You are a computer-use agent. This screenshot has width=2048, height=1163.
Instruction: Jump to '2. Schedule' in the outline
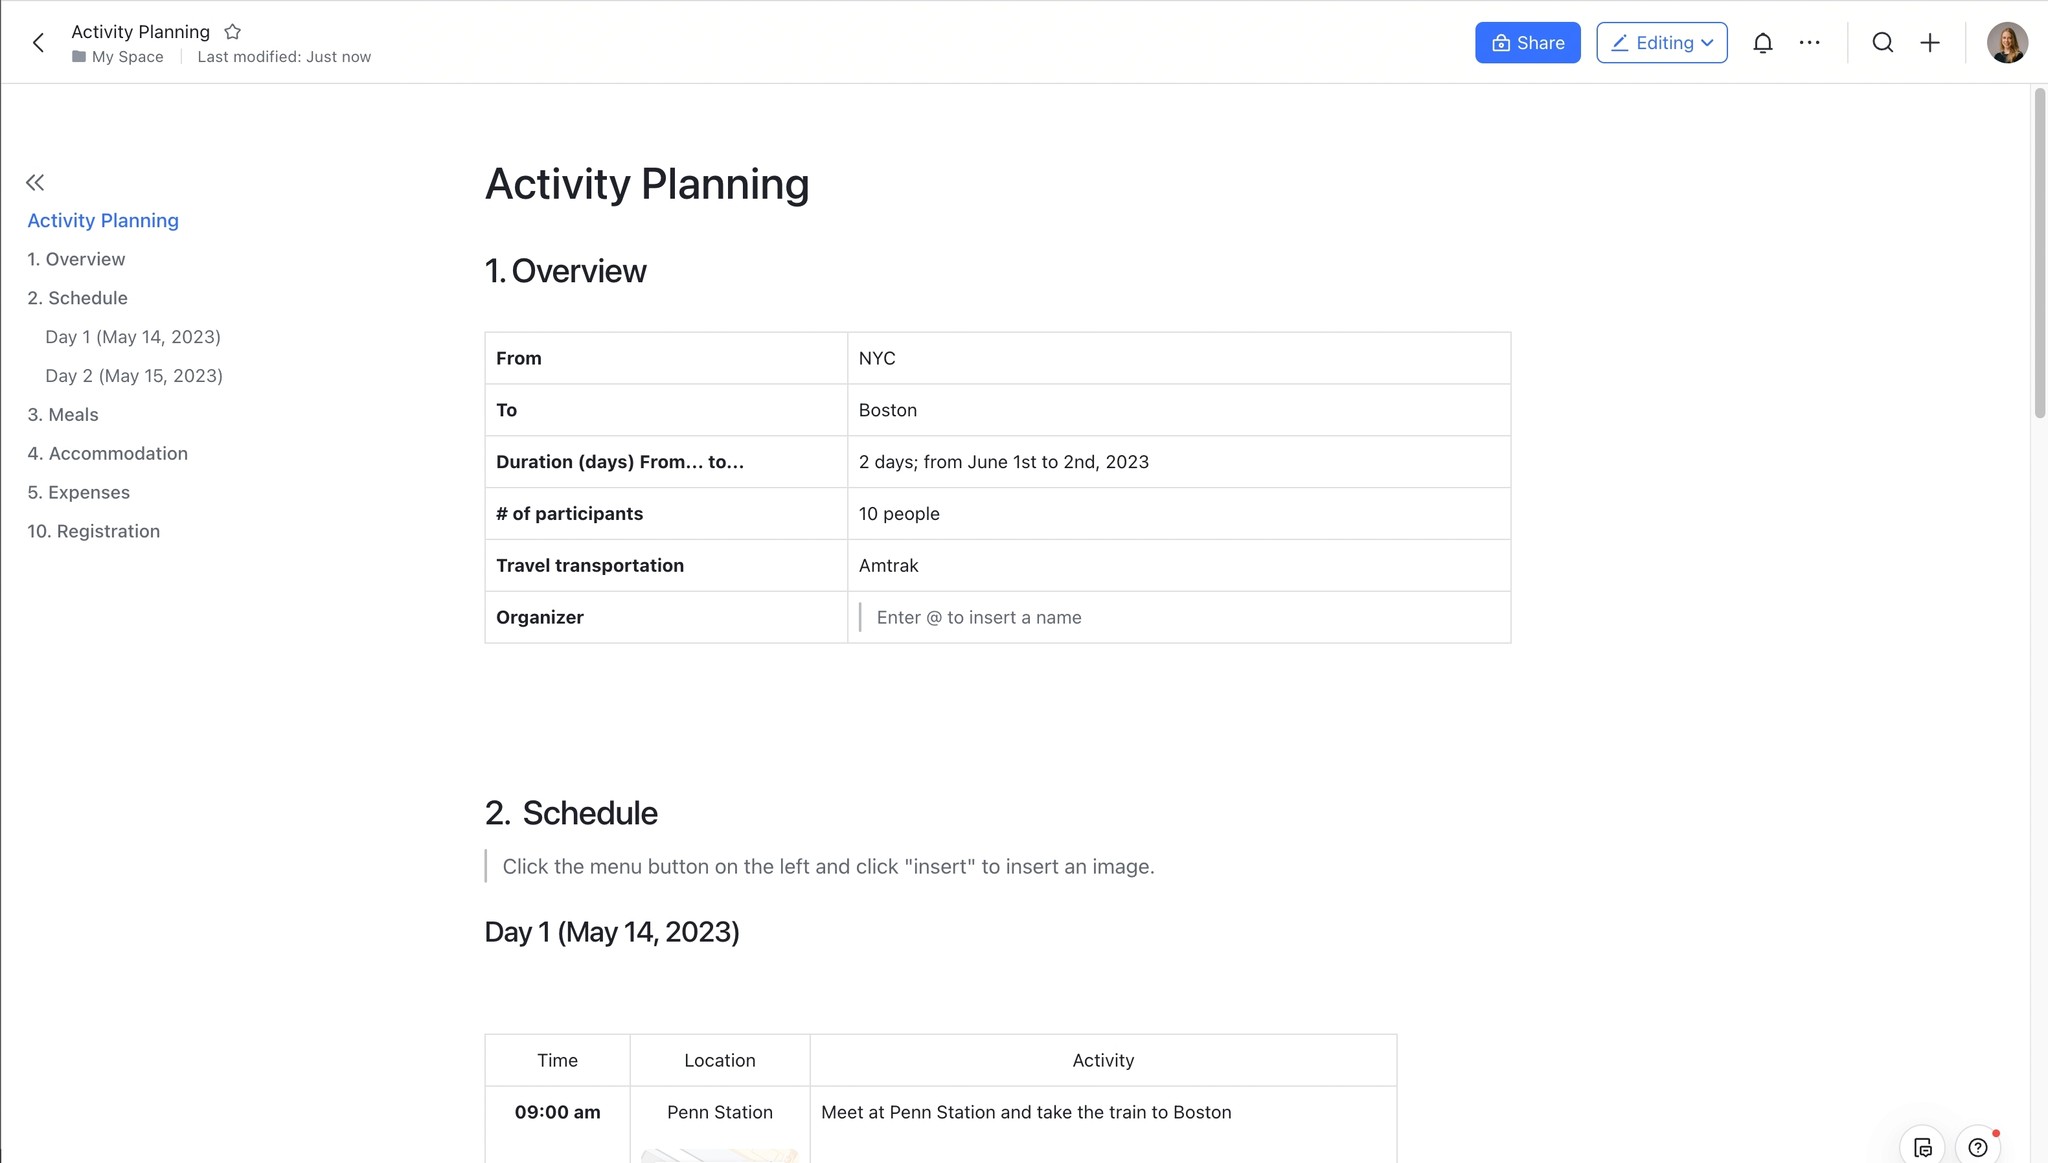pos(77,297)
